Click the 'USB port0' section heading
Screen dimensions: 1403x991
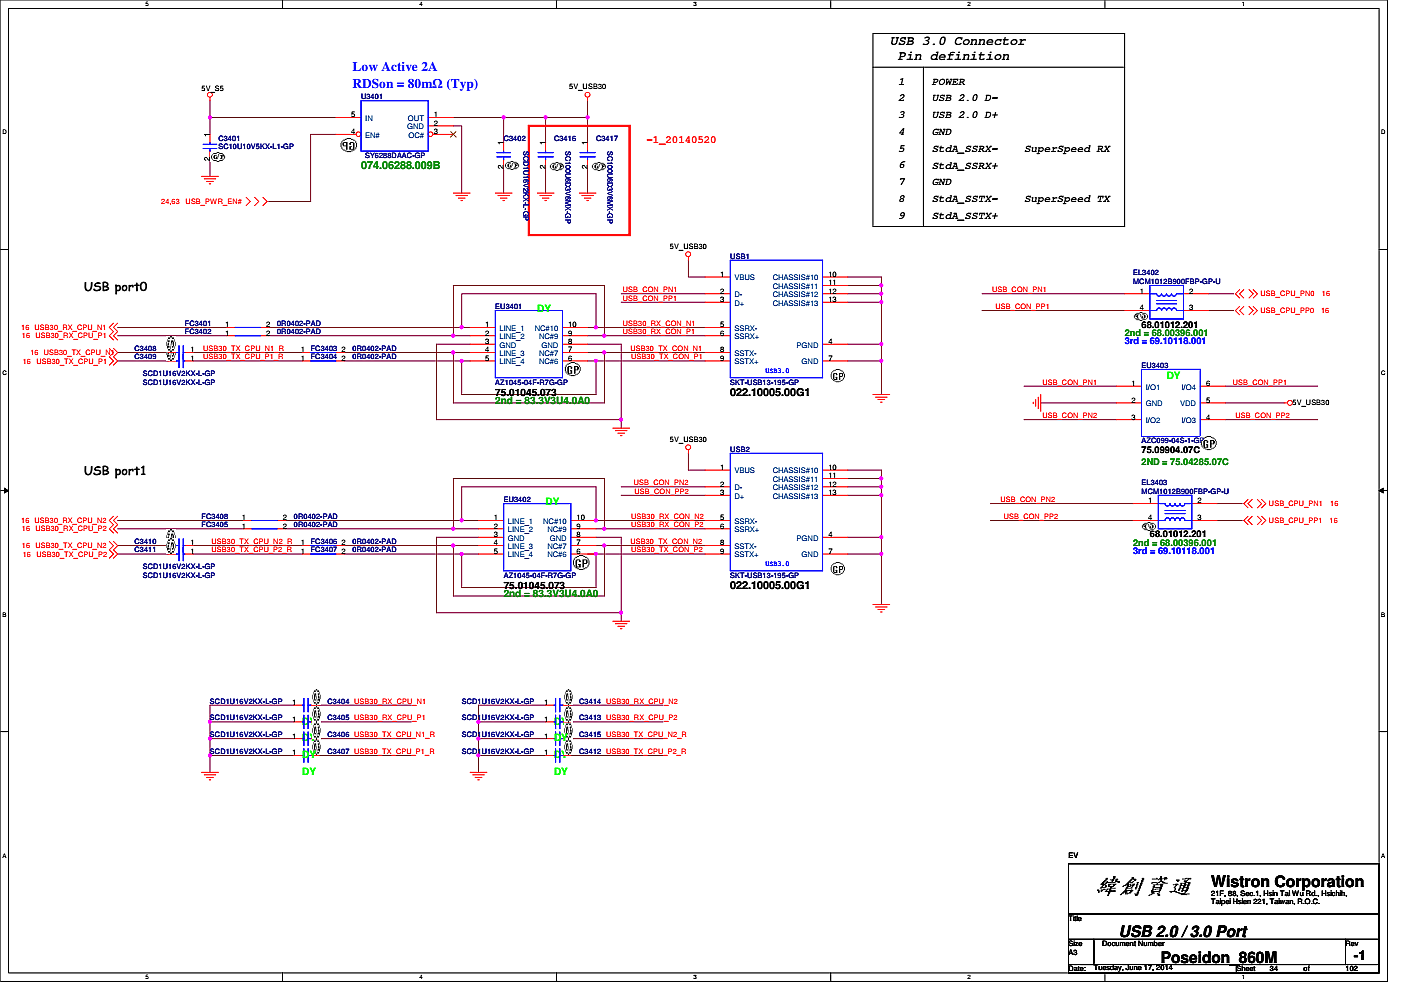[x=115, y=287]
